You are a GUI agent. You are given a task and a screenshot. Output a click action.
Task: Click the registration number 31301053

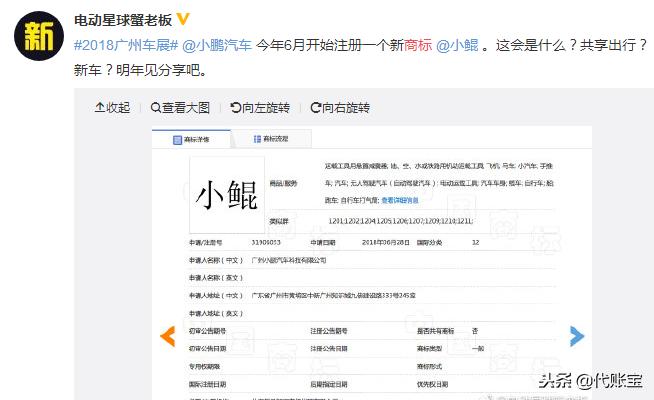tap(266, 242)
